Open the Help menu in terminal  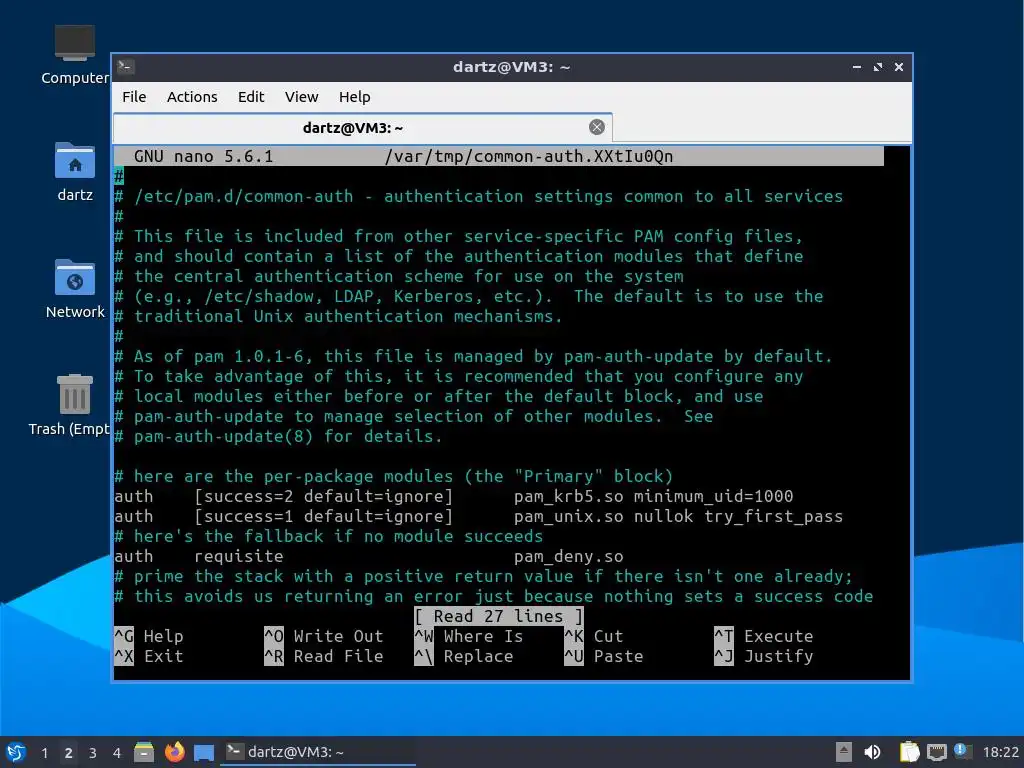click(x=355, y=97)
